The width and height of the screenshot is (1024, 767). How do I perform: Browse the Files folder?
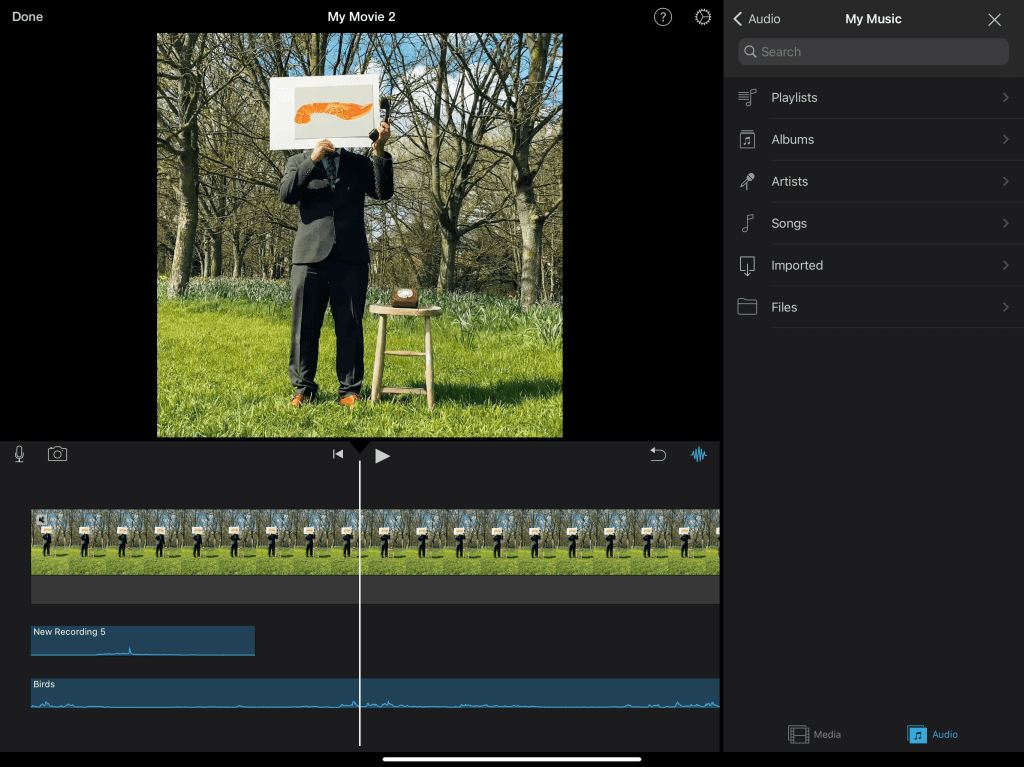pos(873,308)
